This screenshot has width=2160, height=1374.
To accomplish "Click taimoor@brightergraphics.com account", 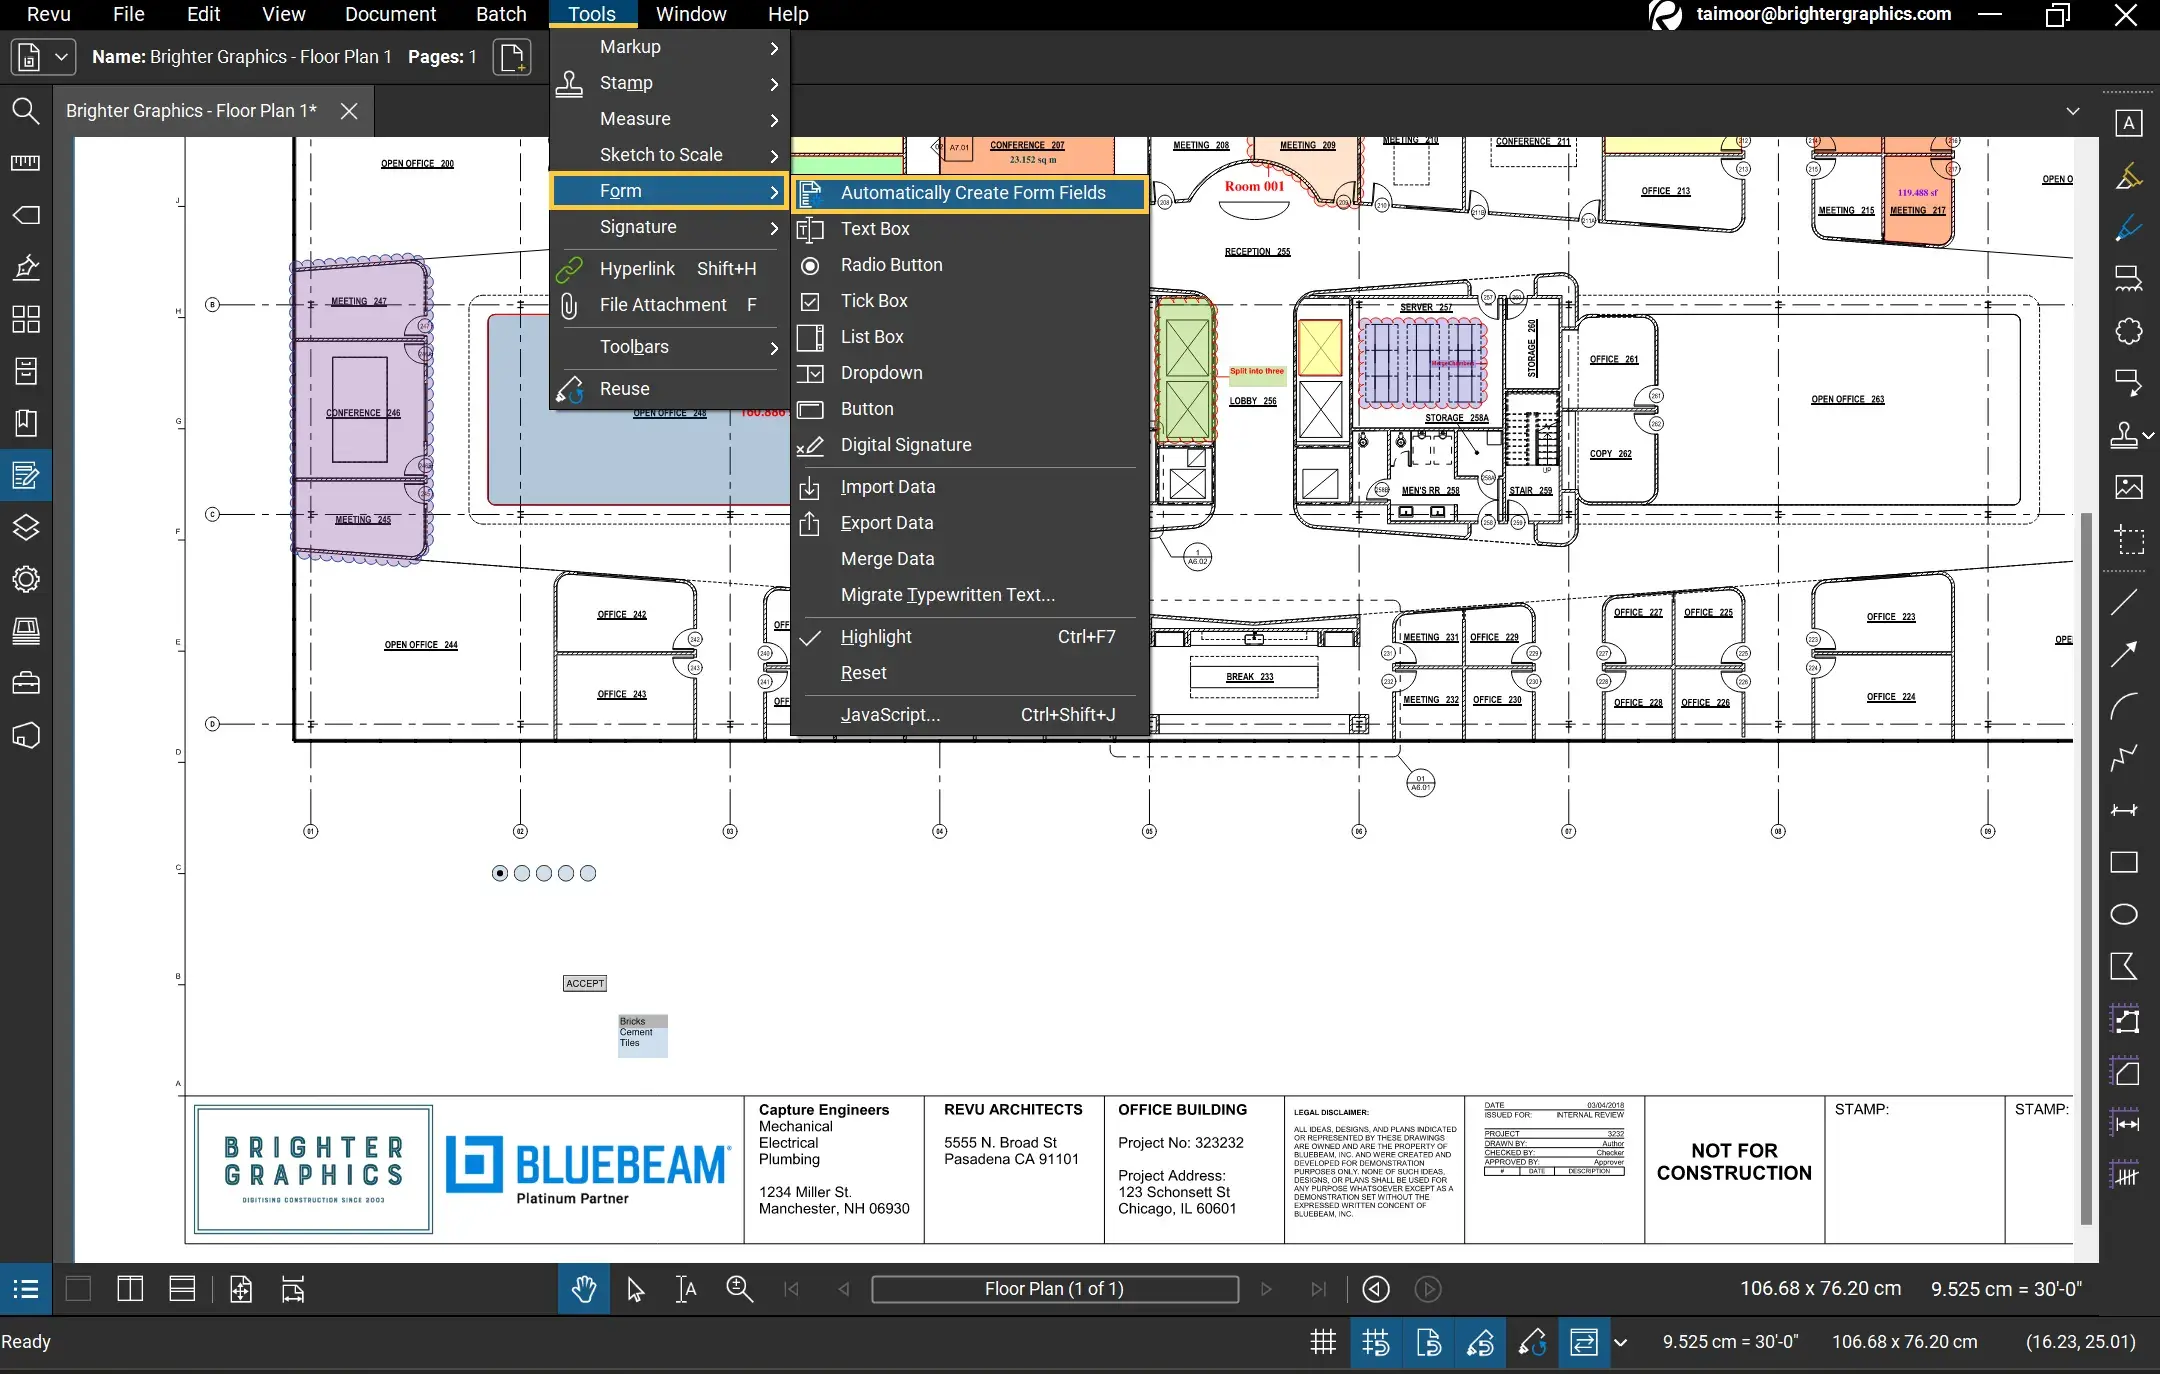I will [1824, 14].
